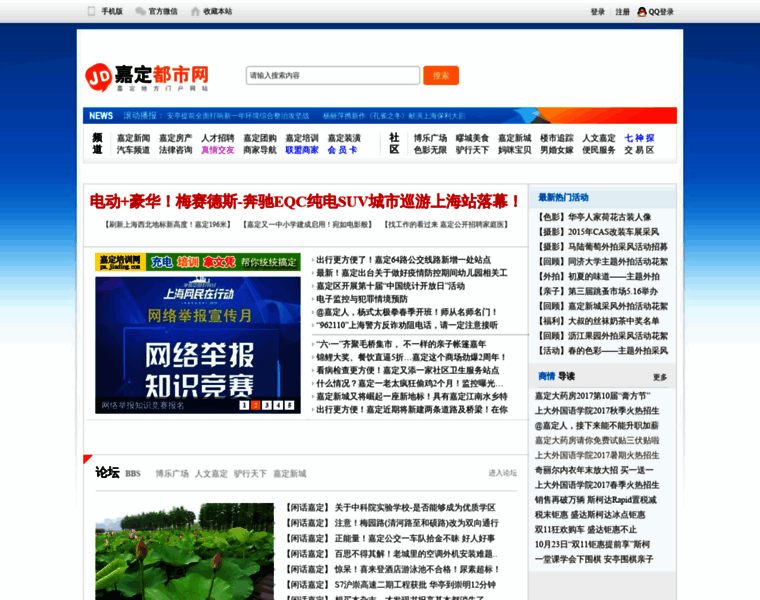Image resolution: width=760 pixels, height=600 pixels.
Task: Click the 嘉定都市网 JD logo
Action: (147, 77)
